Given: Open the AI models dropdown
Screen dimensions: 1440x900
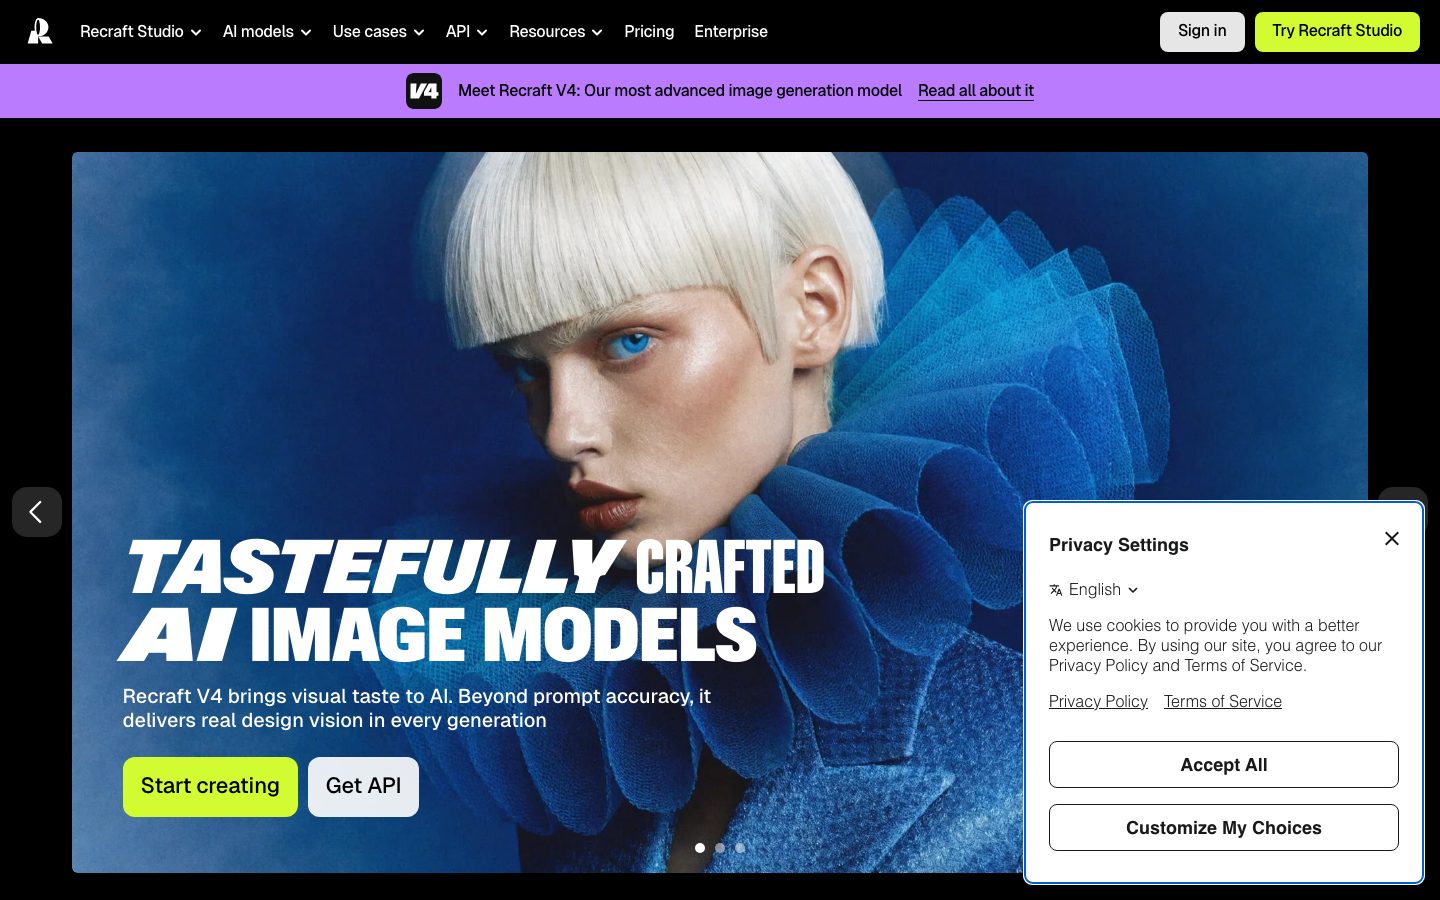Looking at the screenshot, I should click(x=266, y=32).
